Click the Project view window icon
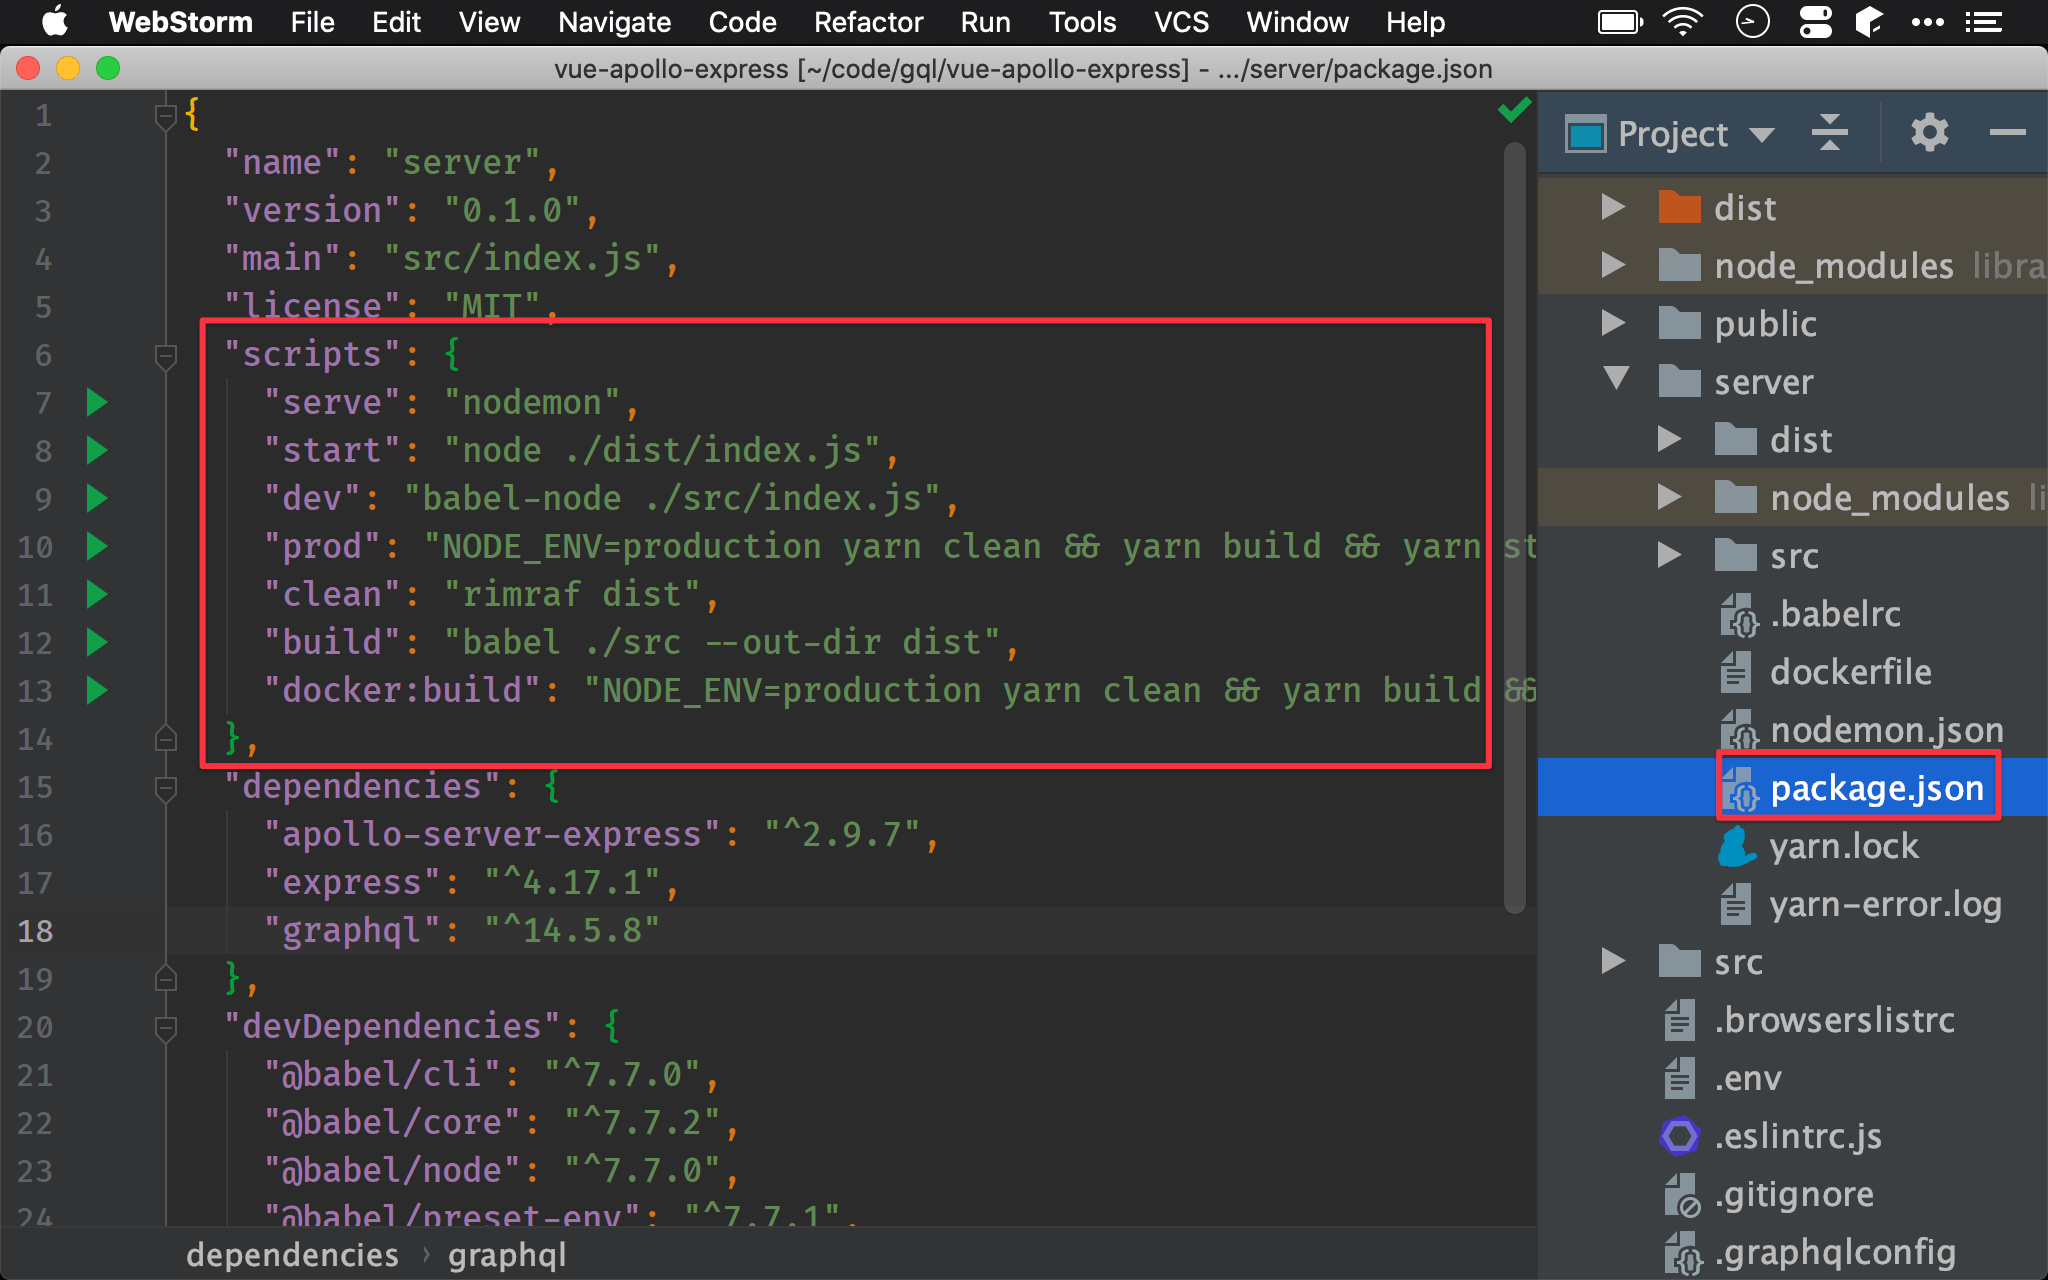Viewport: 2048px width, 1280px height. click(x=1586, y=133)
